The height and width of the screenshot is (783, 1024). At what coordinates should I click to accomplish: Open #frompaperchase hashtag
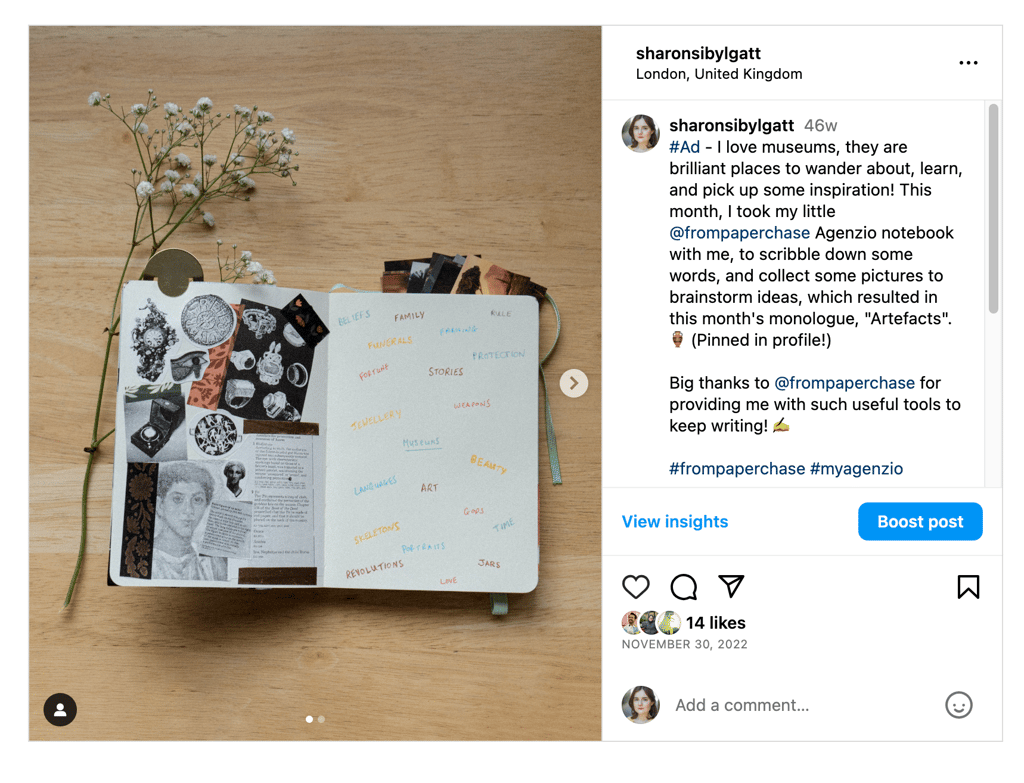(x=737, y=469)
